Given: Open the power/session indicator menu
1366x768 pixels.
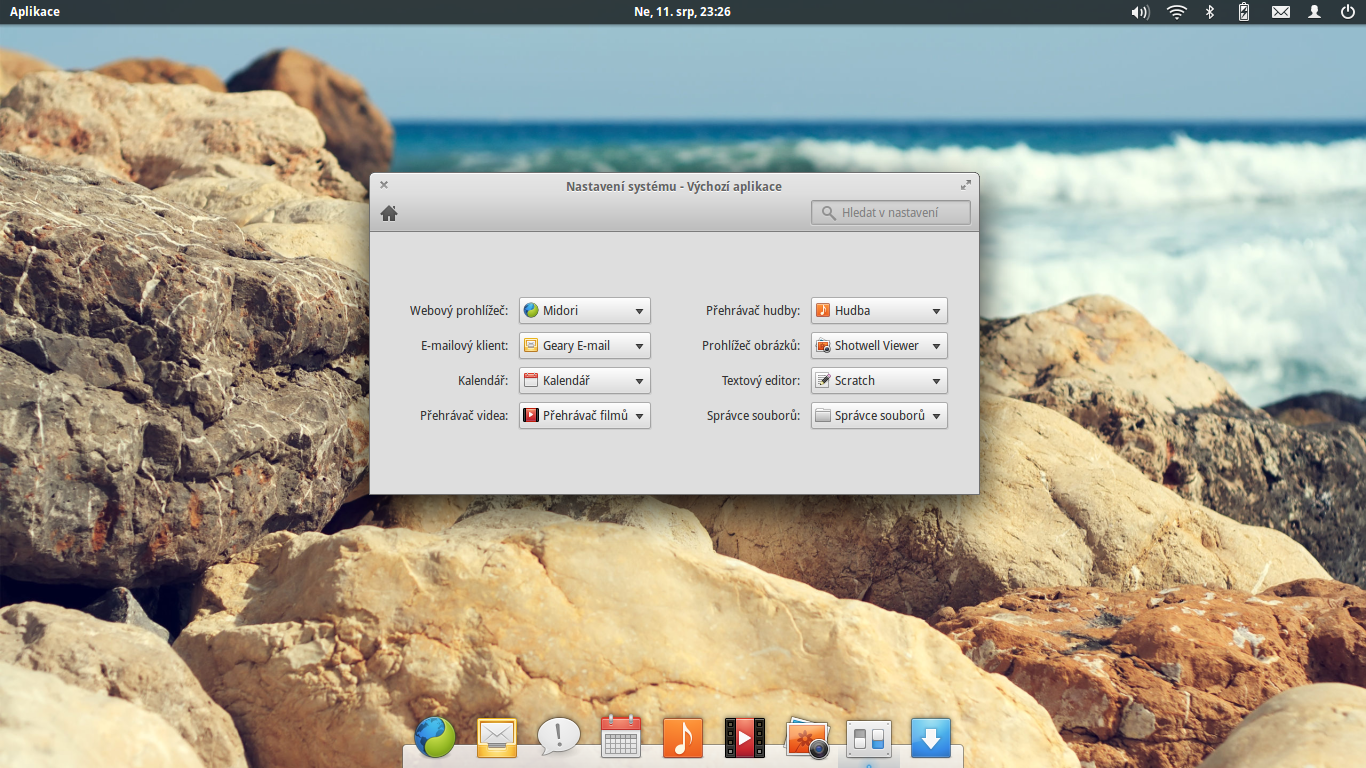Looking at the screenshot, I should [1349, 12].
